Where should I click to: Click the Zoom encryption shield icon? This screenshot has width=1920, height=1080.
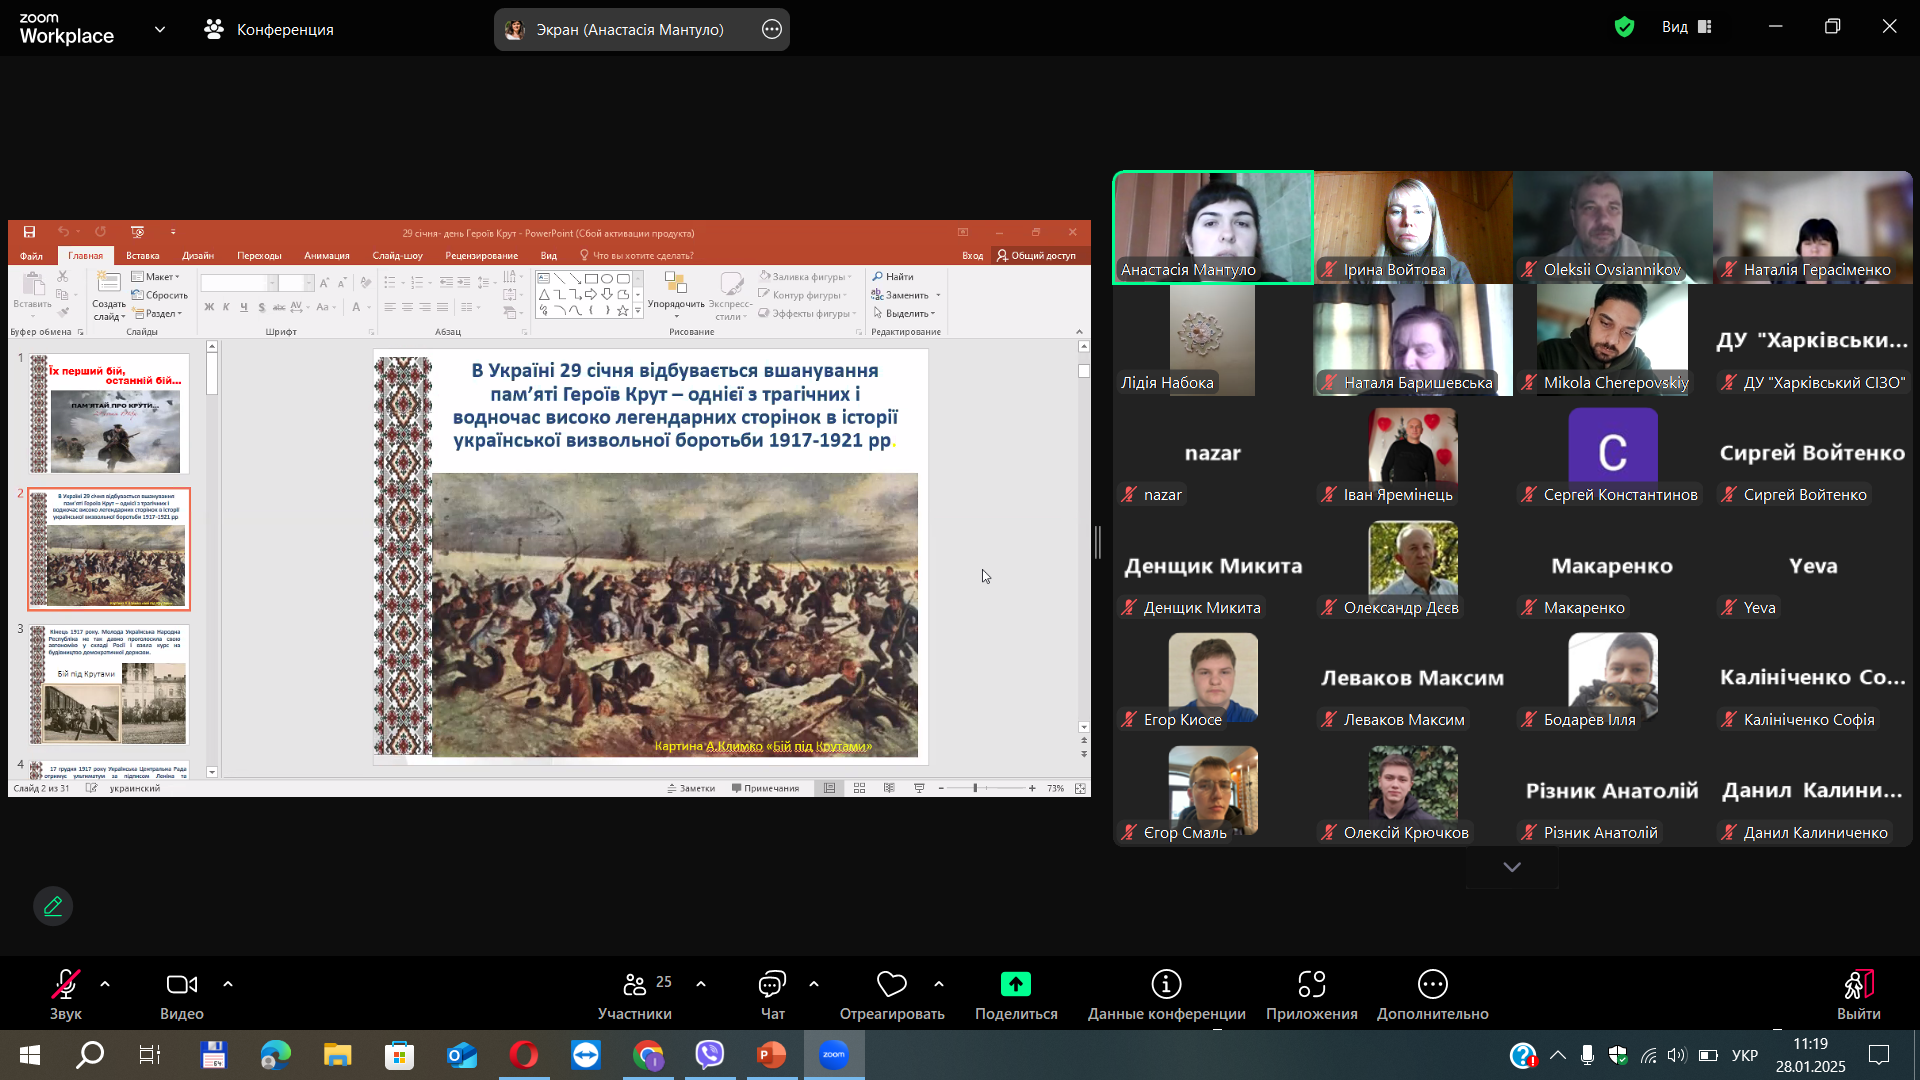[x=1624, y=27]
